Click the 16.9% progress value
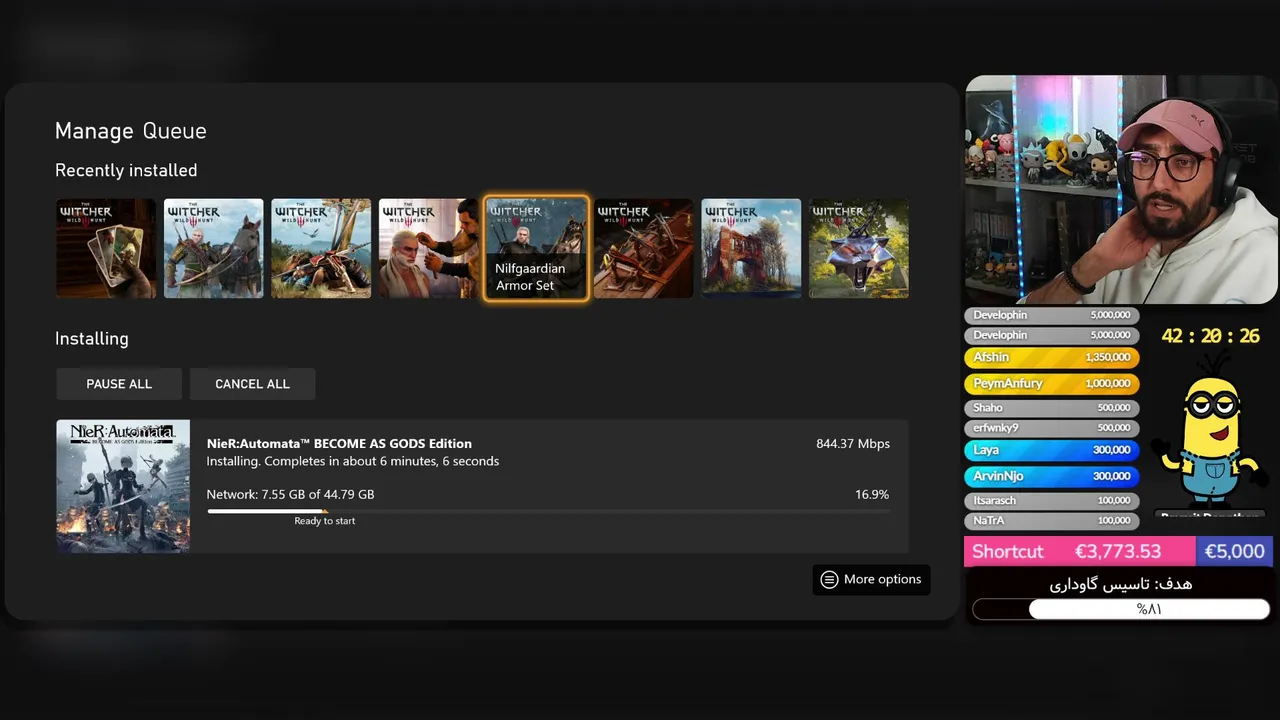Viewport: 1280px width, 720px height. click(x=872, y=494)
